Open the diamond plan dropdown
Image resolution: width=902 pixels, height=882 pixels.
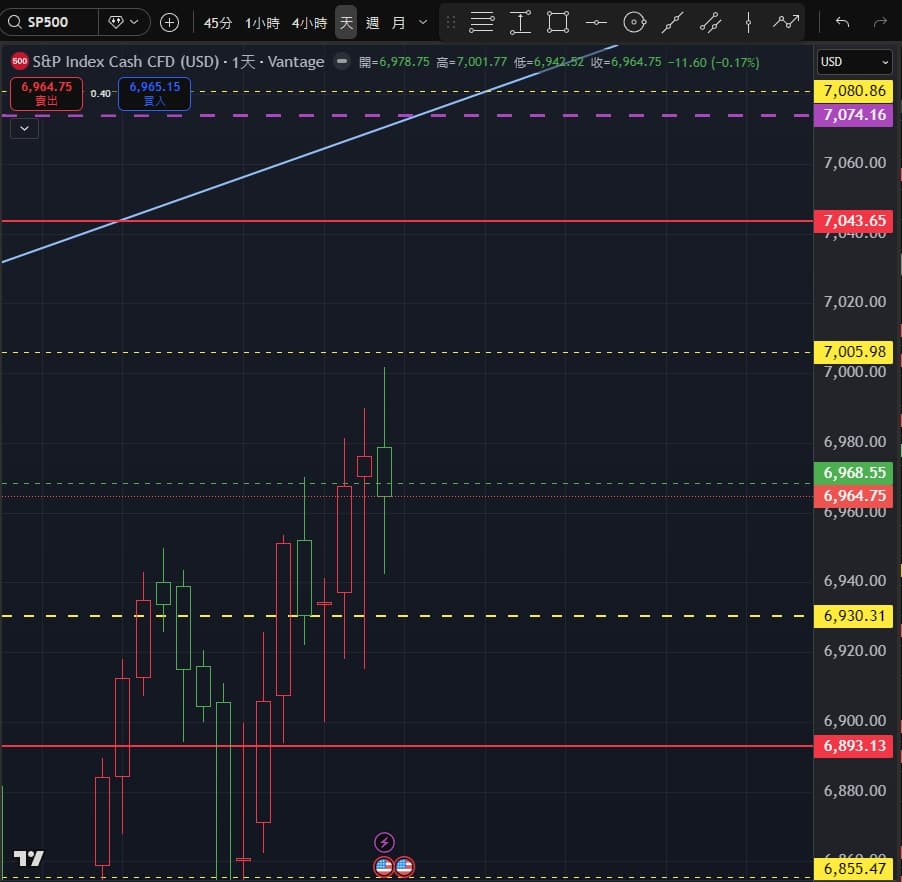tap(124, 22)
